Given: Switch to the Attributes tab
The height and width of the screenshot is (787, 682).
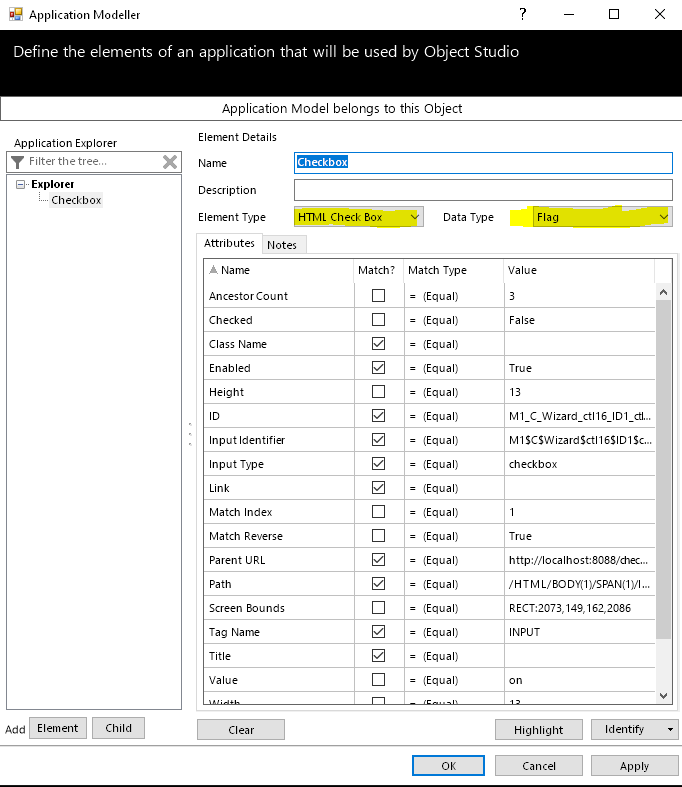Looking at the screenshot, I should pyautogui.click(x=229, y=243).
